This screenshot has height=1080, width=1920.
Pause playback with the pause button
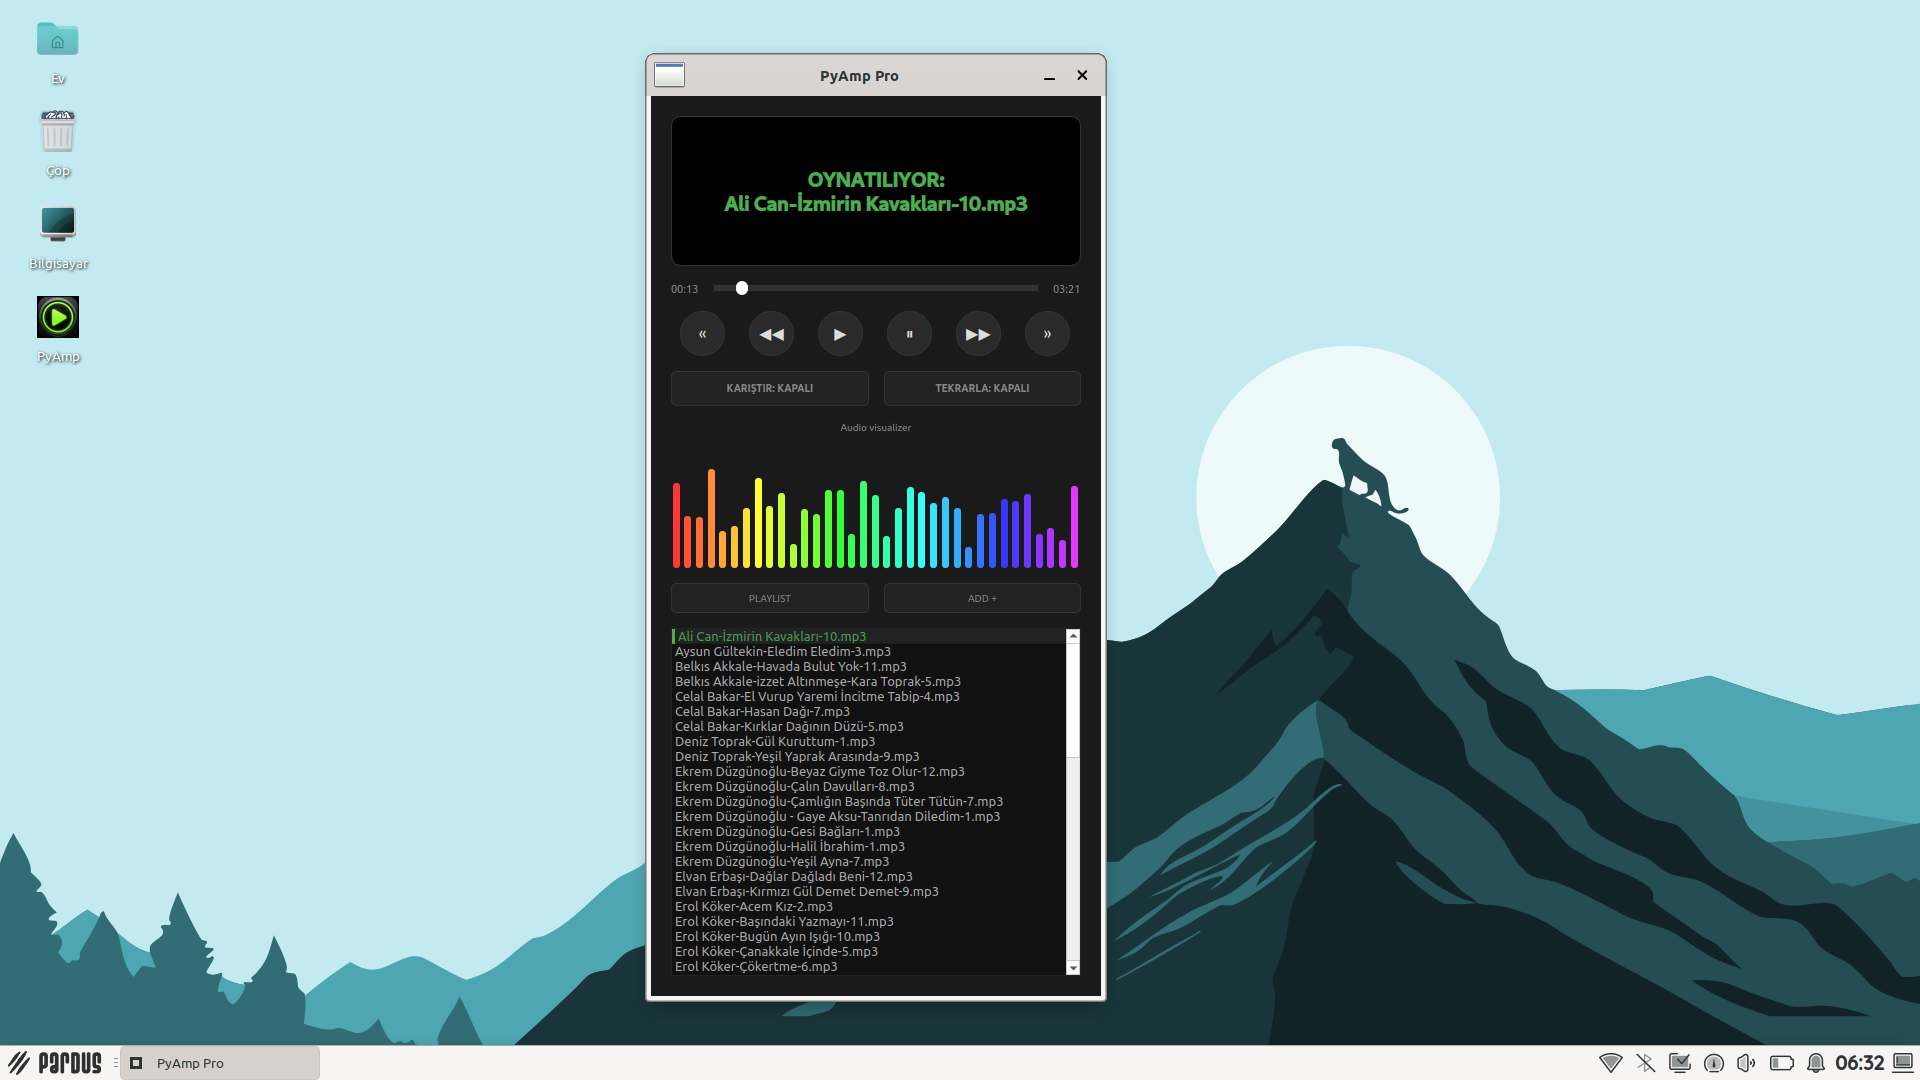tap(909, 334)
